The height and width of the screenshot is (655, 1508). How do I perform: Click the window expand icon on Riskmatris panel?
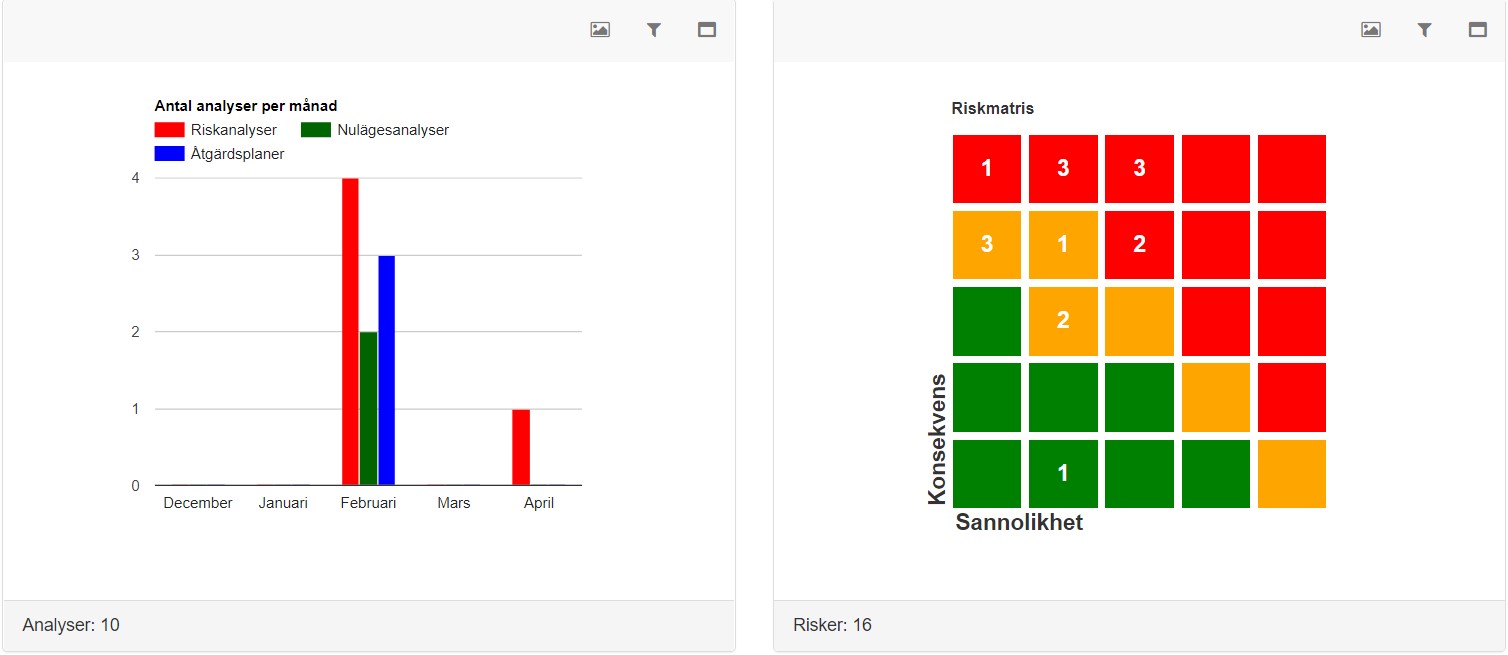tap(1478, 30)
